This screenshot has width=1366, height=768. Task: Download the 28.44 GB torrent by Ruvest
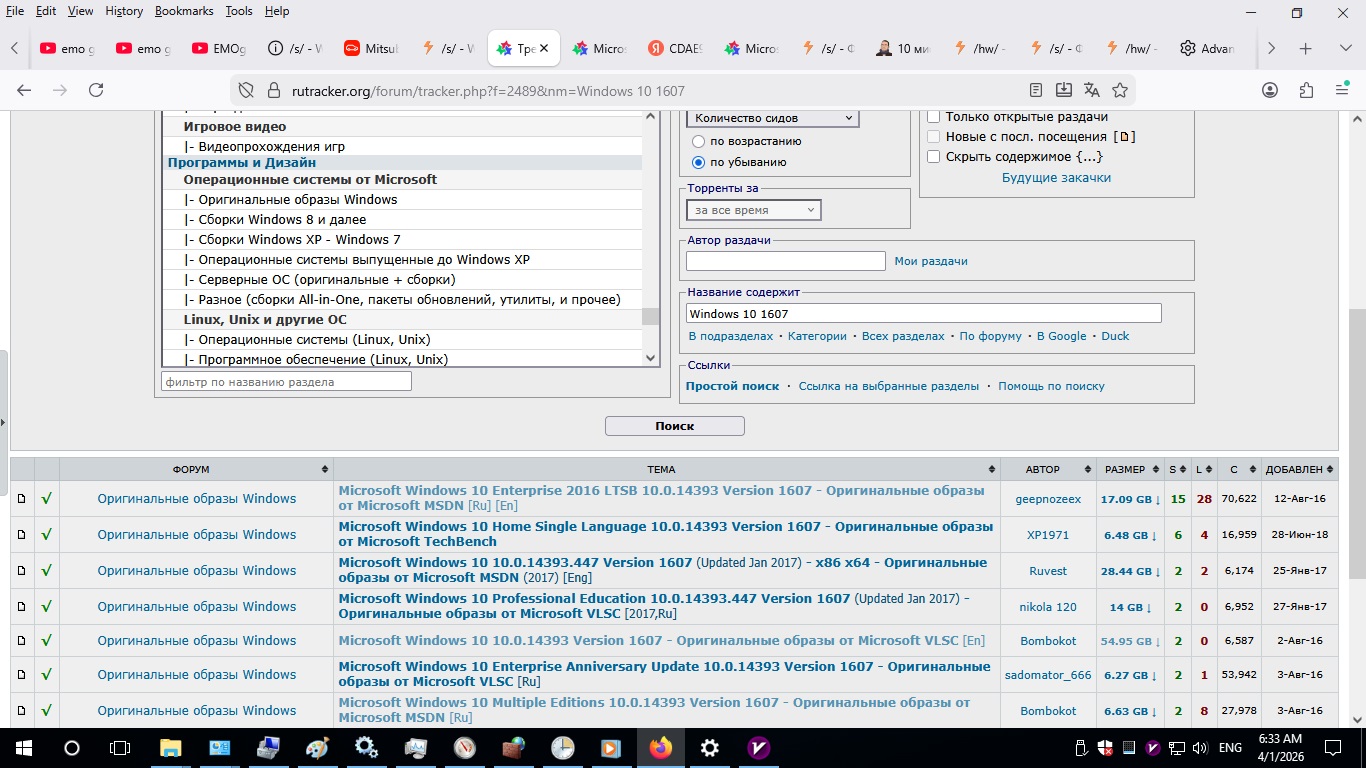(x=1131, y=571)
